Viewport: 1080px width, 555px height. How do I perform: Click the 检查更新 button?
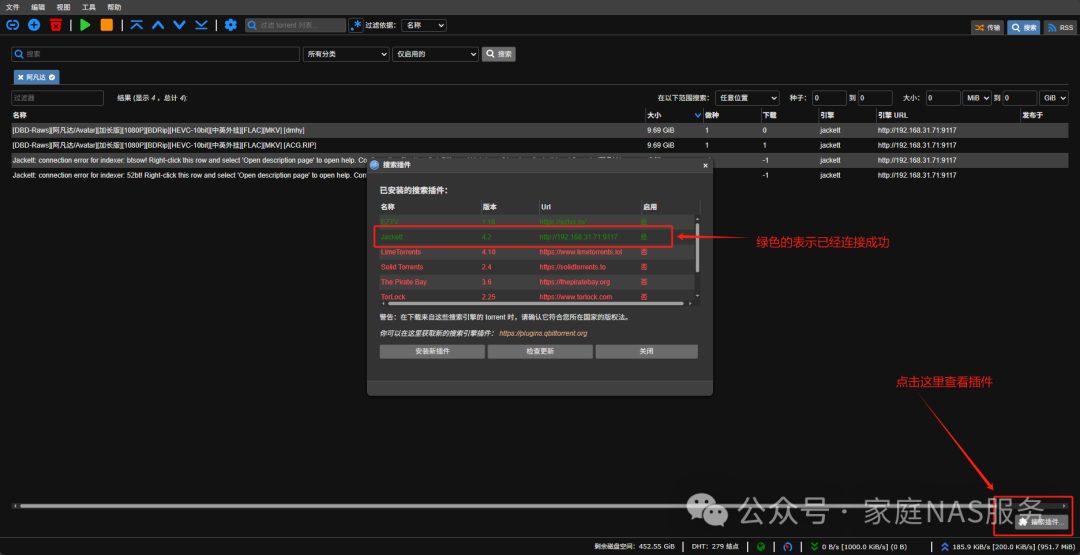(x=540, y=351)
